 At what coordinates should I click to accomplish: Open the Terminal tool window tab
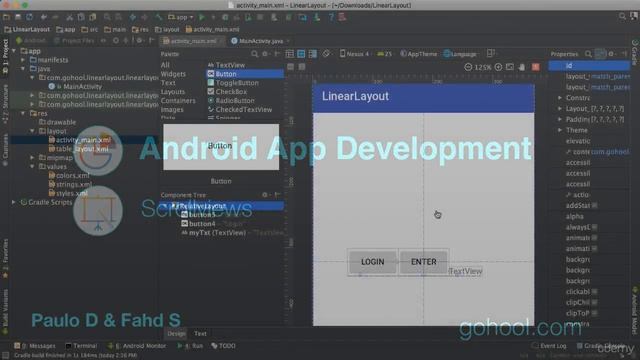click(81, 346)
